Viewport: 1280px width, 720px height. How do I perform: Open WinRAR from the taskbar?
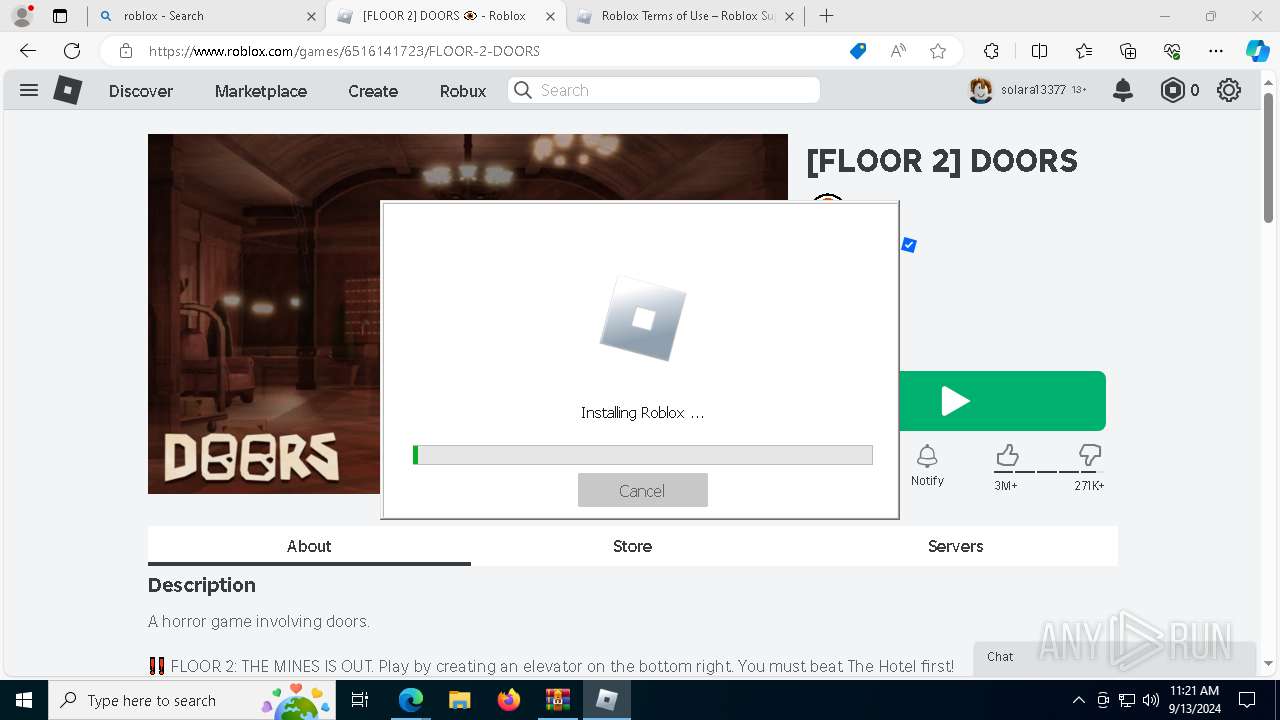click(557, 700)
